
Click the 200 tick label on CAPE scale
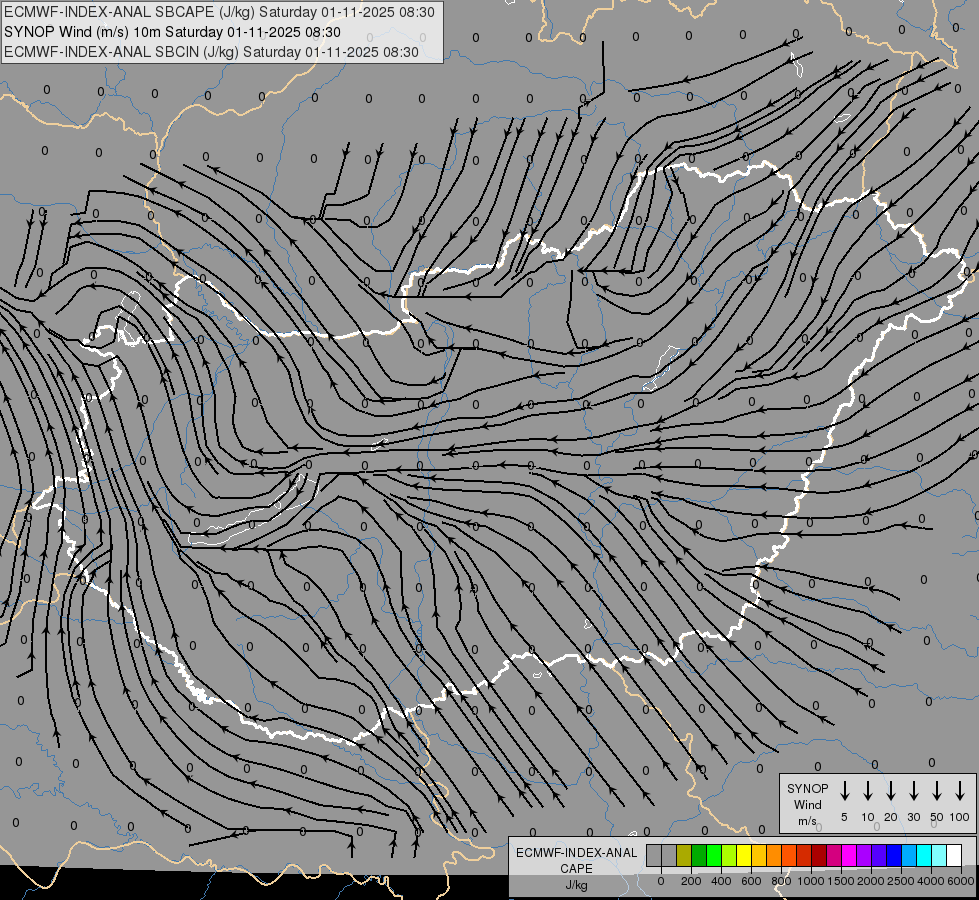pos(691,881)
